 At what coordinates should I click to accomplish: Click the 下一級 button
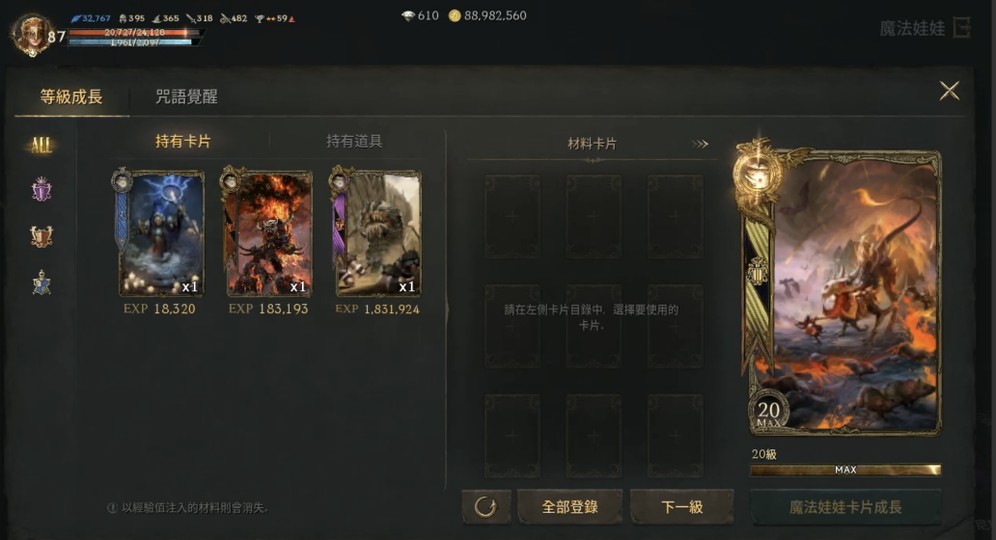tap(682, 507)
